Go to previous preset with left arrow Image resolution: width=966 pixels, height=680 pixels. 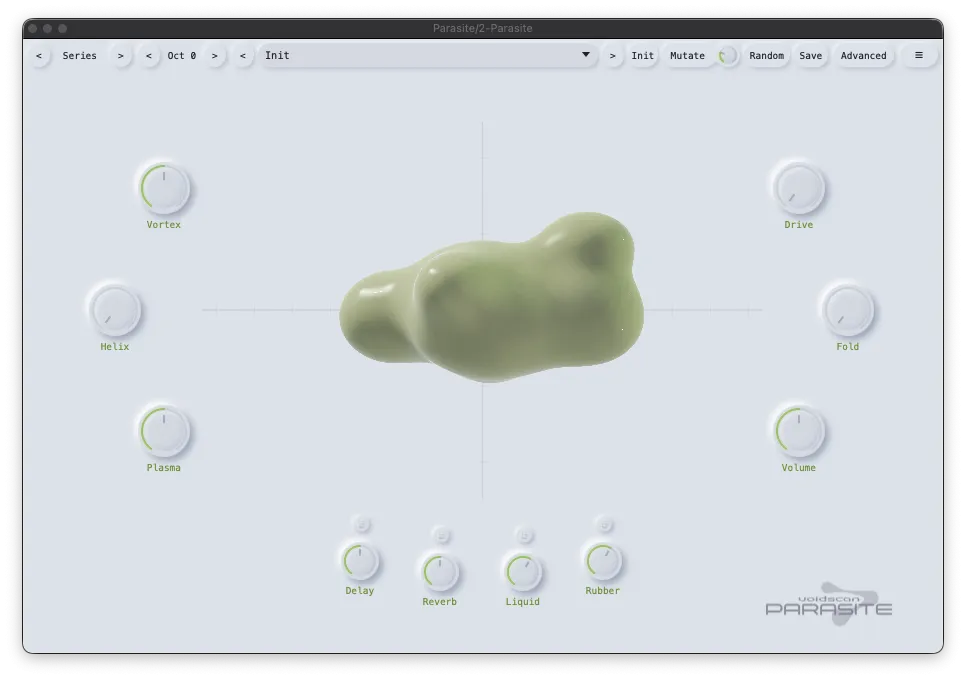(243, 55)
